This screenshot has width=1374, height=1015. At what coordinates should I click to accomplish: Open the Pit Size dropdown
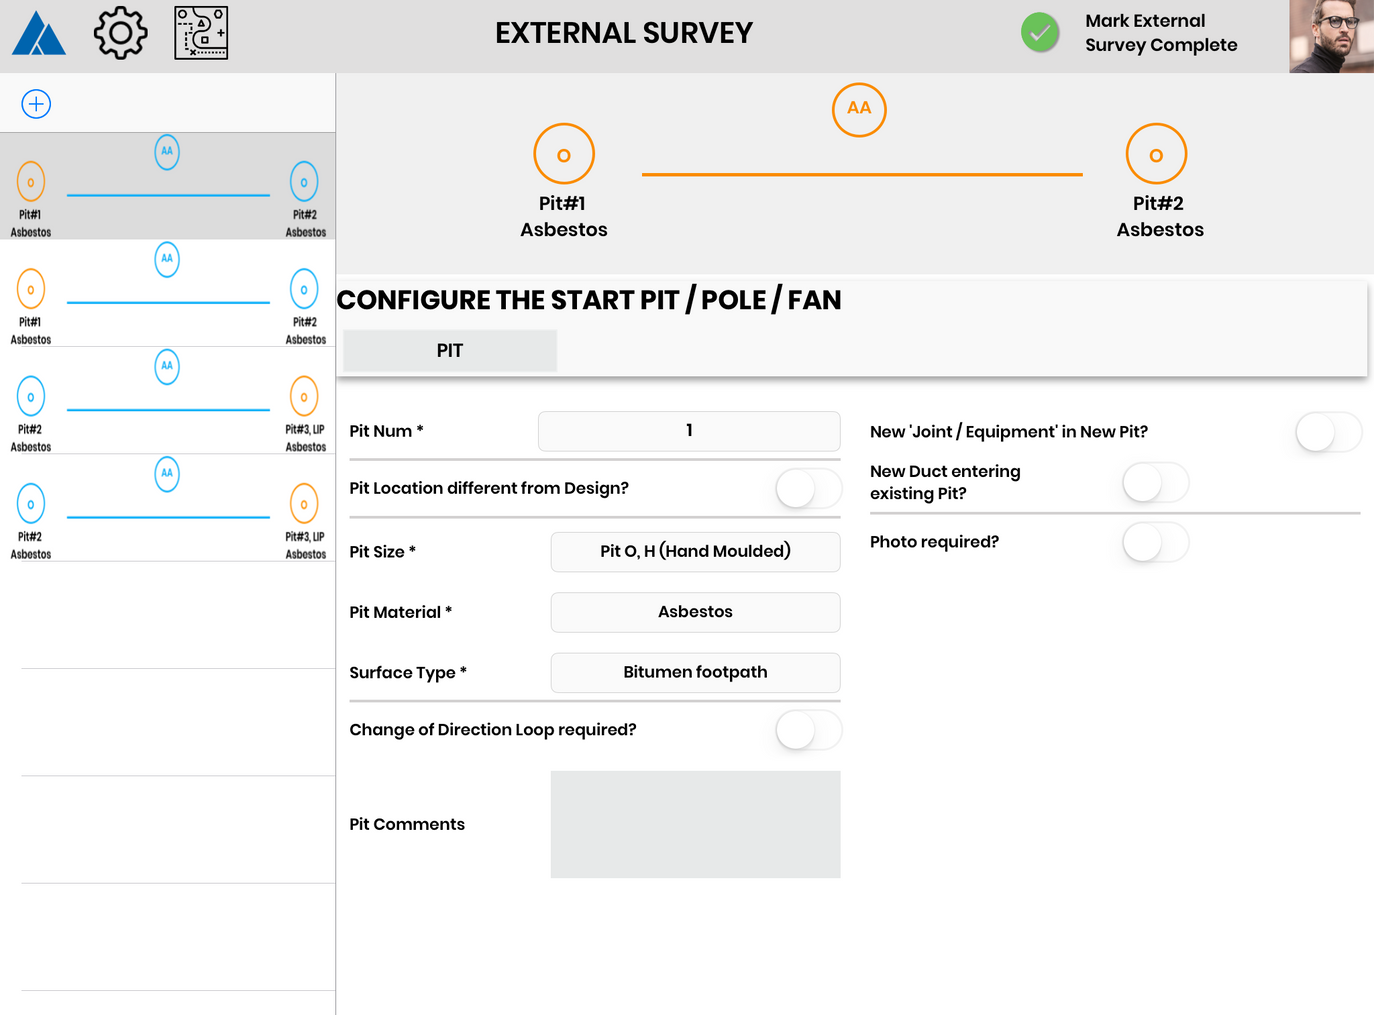[x=695, y=552]
